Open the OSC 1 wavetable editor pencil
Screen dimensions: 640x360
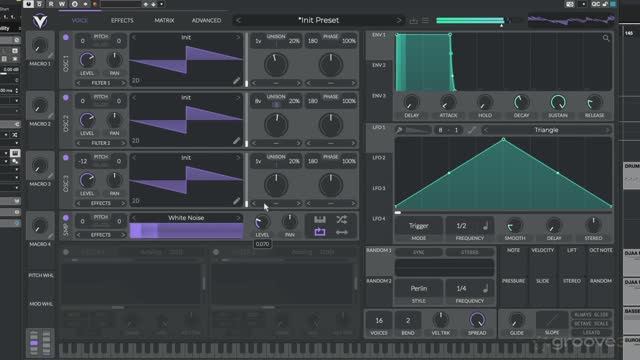click(236, 81)
